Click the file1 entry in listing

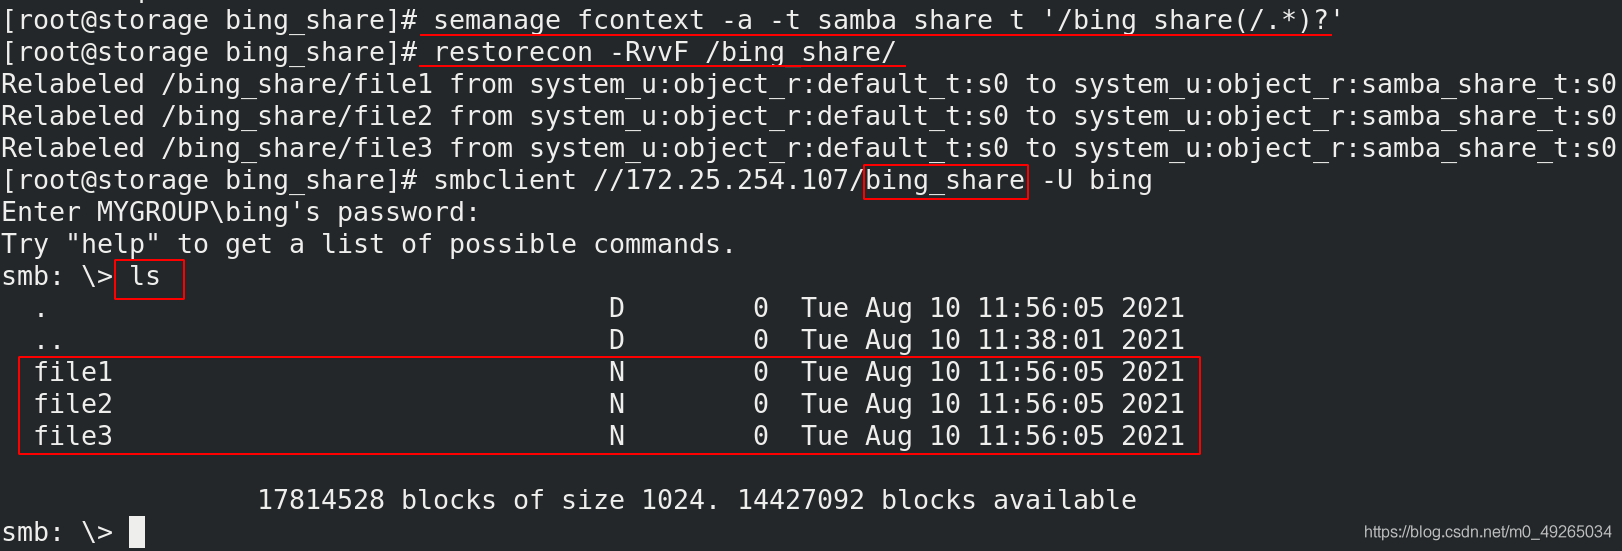(x=73, y=372)
